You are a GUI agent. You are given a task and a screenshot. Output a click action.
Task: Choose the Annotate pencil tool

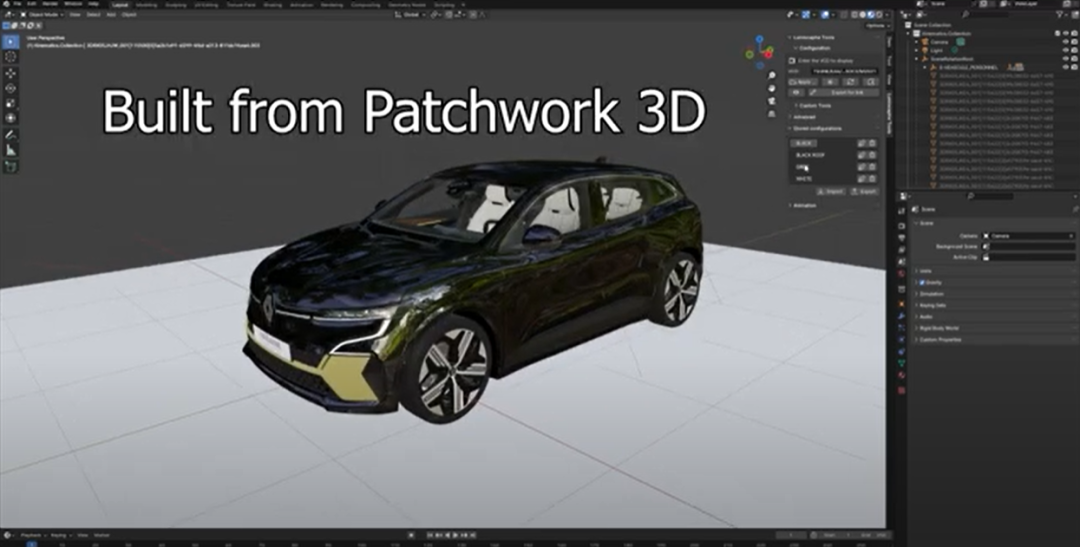coord(10,135)
